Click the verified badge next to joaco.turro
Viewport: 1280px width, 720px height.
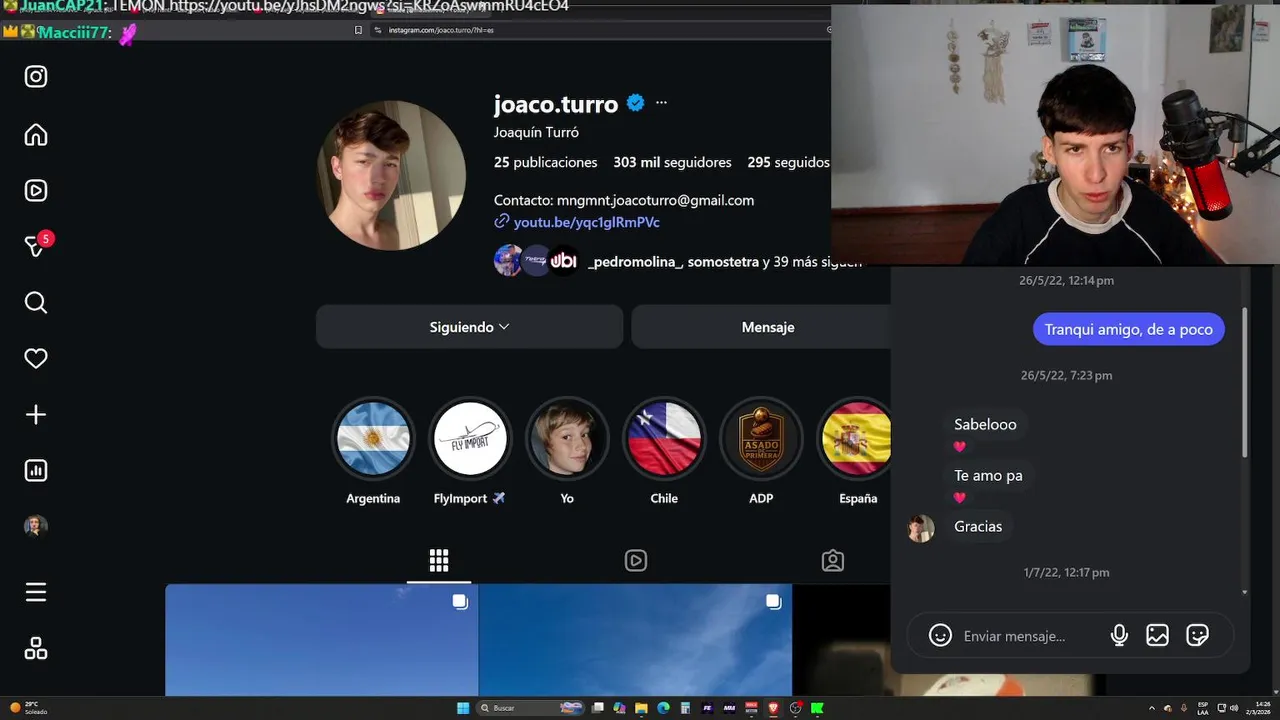[635, 103]
